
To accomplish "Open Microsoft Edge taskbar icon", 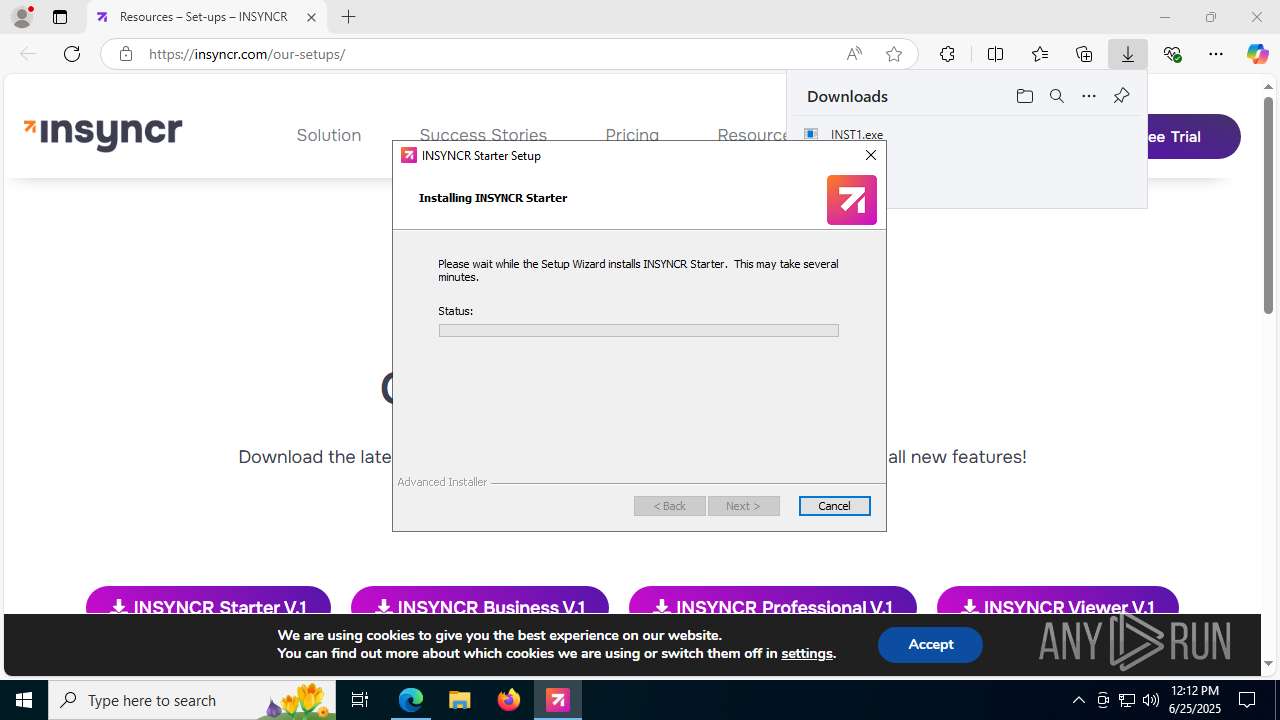I will 411,700.
